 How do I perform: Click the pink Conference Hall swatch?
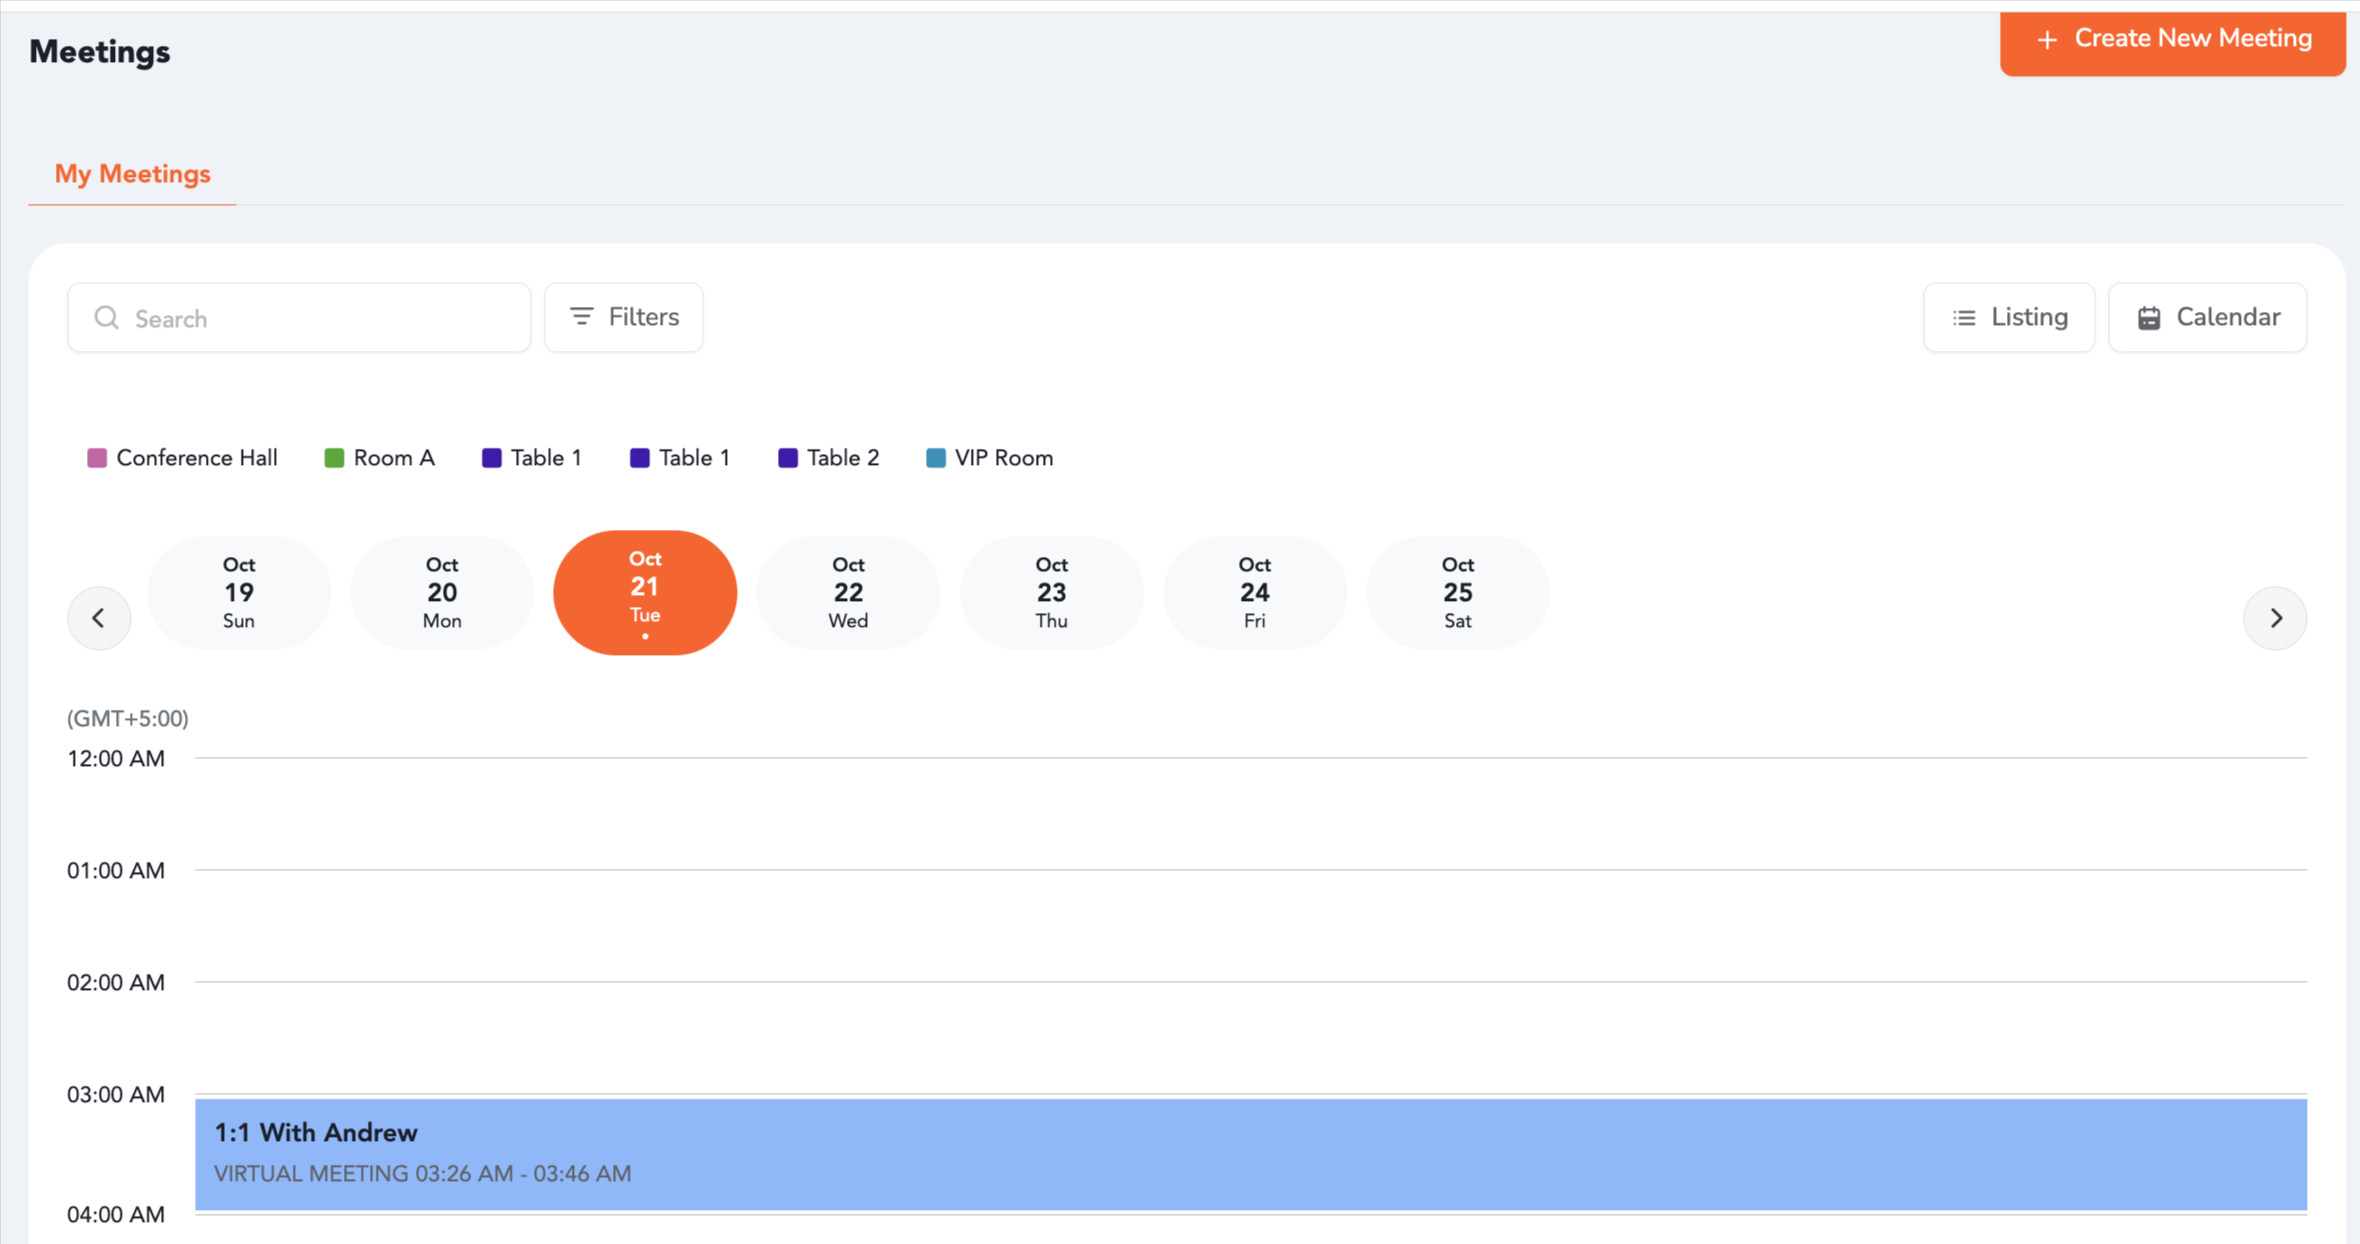(x=97, y=458)
